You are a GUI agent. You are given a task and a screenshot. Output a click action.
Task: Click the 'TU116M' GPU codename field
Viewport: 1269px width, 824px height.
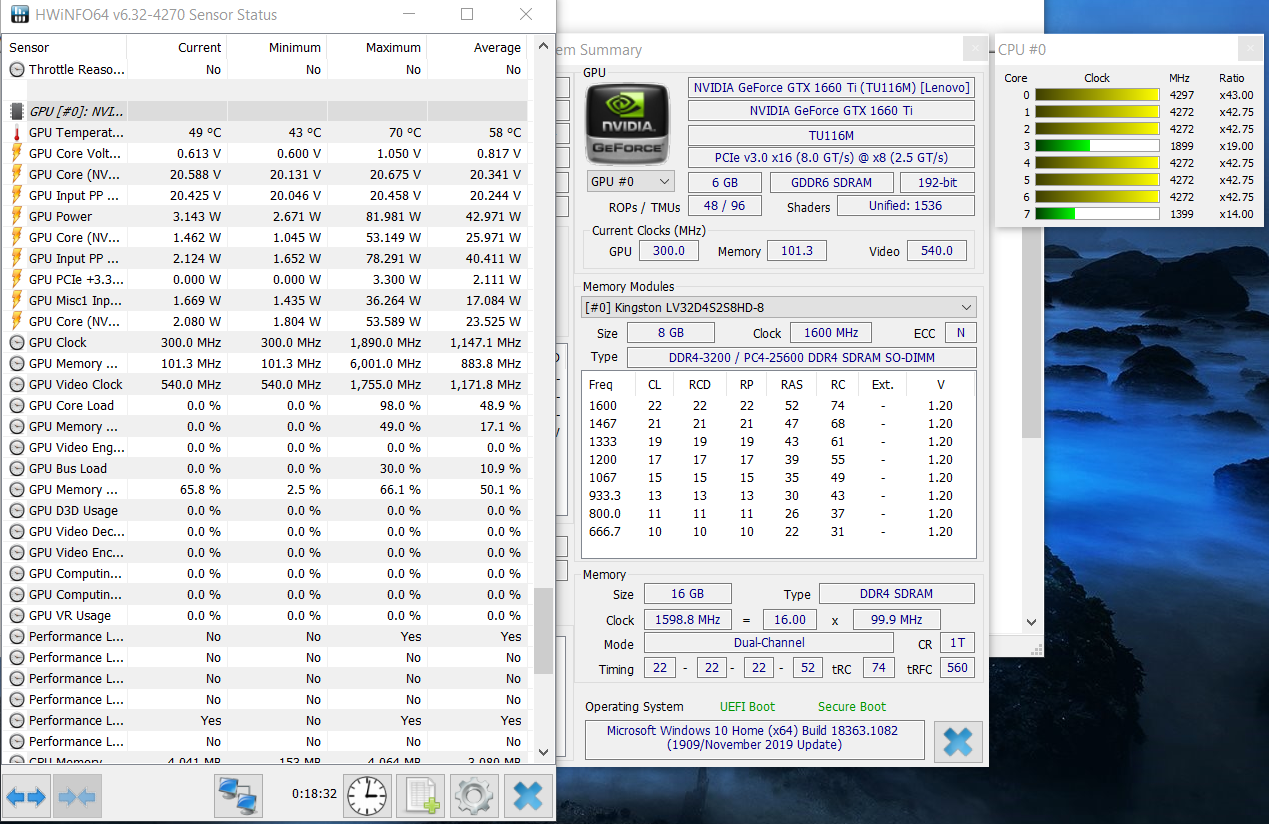[831, 135]
